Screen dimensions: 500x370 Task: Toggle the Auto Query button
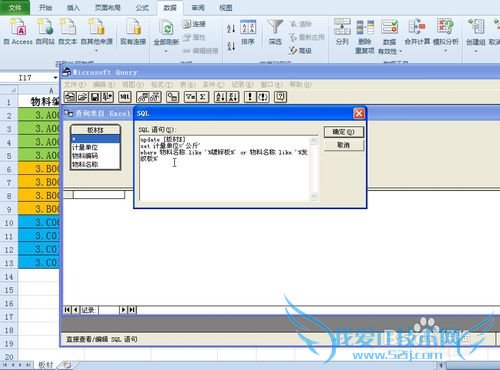(x=263, y=97)
